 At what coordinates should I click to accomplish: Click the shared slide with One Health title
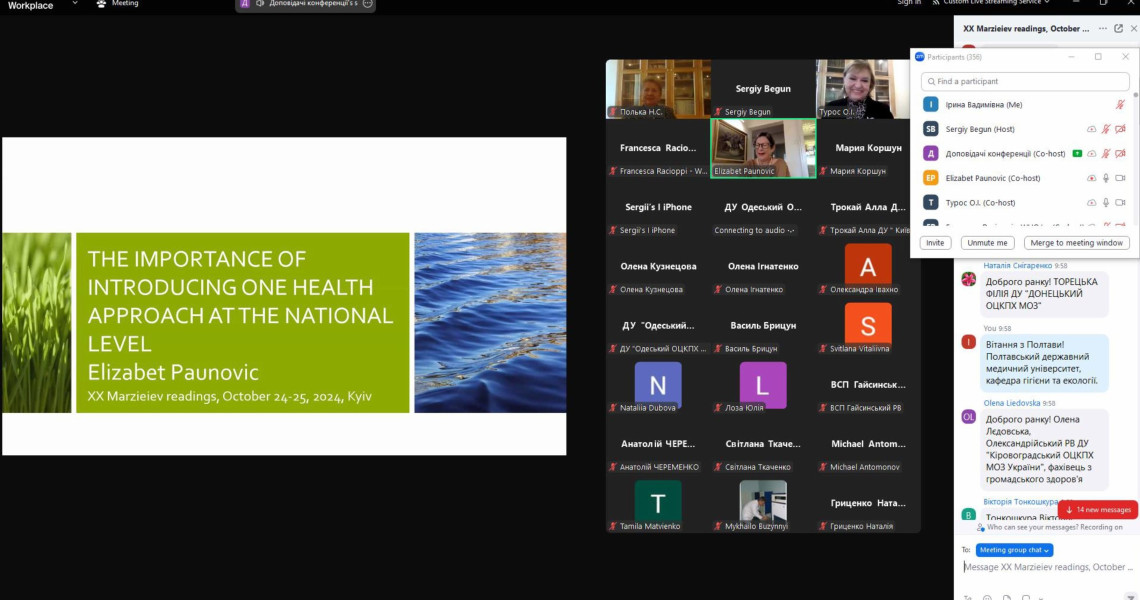point(284,296)
